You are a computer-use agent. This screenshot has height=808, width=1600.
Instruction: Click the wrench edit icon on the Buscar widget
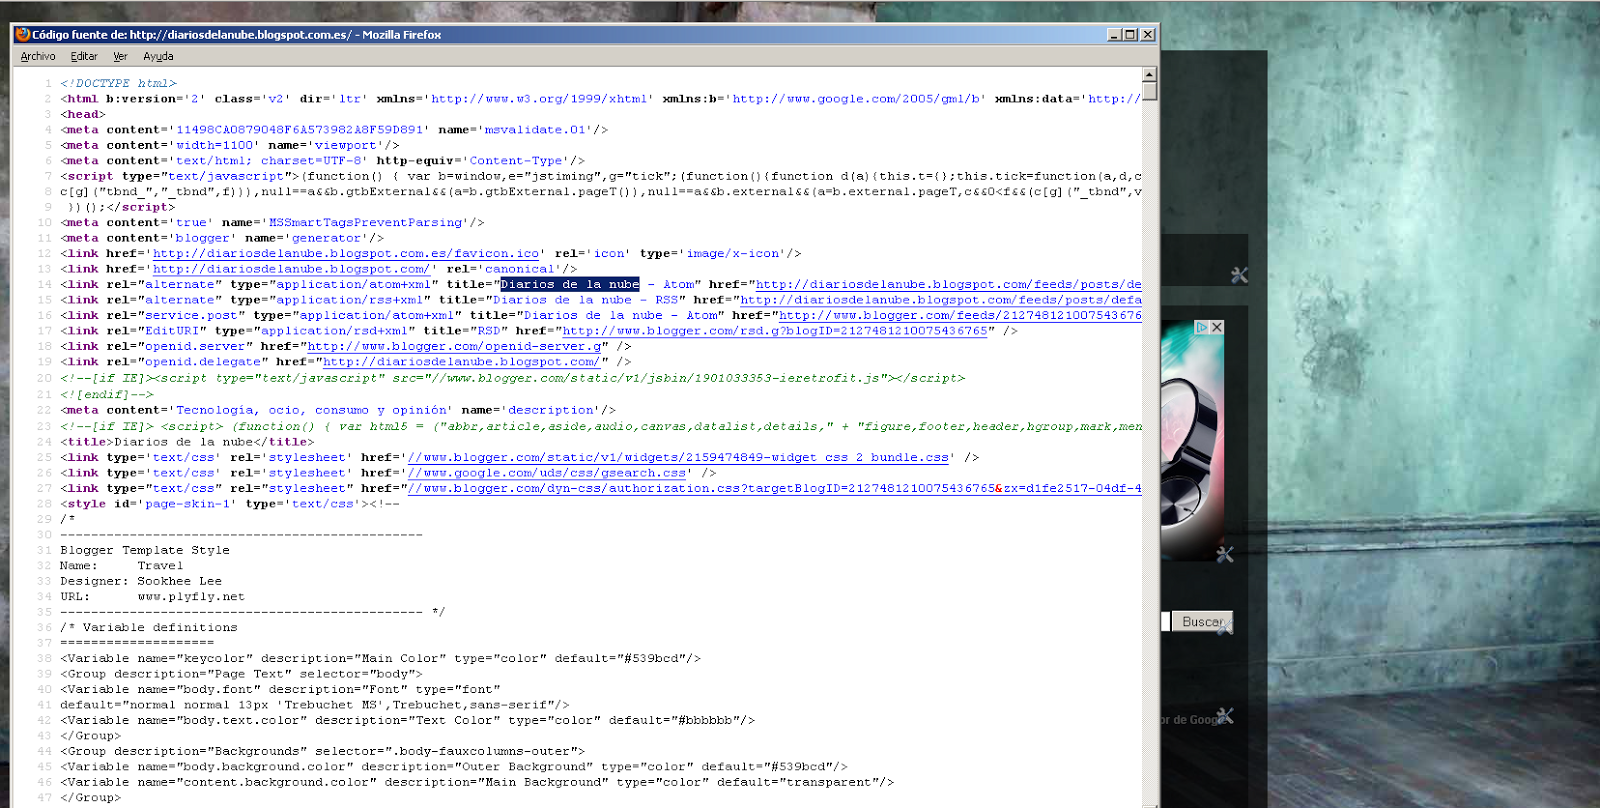point(1225,628)
